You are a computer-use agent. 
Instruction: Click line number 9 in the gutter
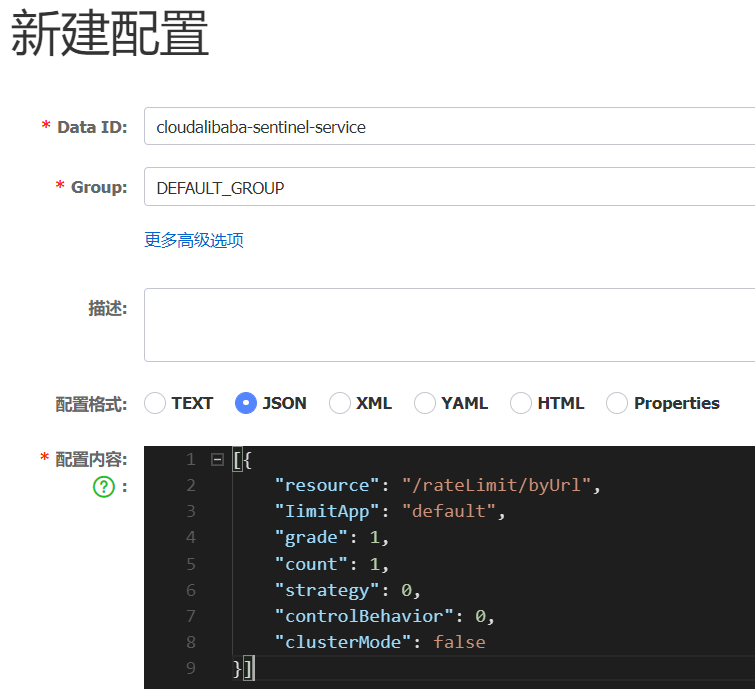click(x=191, y=668)
